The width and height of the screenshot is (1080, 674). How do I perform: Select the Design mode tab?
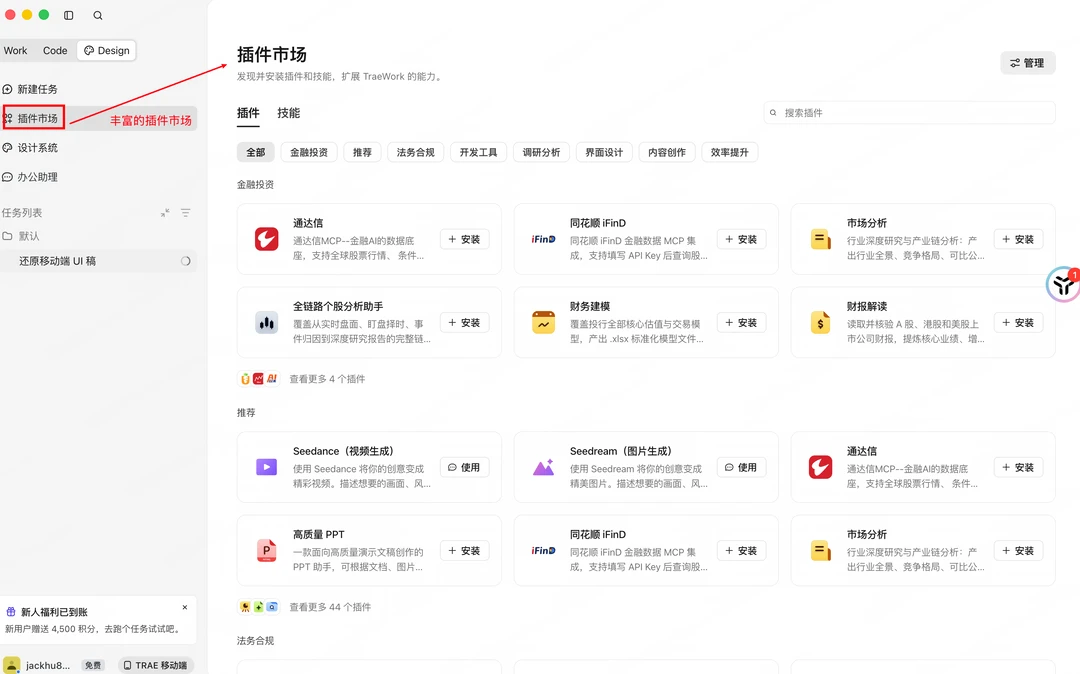(107, 50)
